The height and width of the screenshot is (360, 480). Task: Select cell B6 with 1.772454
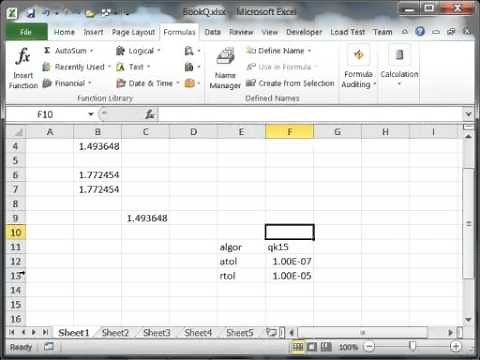(x=98, y=175)
